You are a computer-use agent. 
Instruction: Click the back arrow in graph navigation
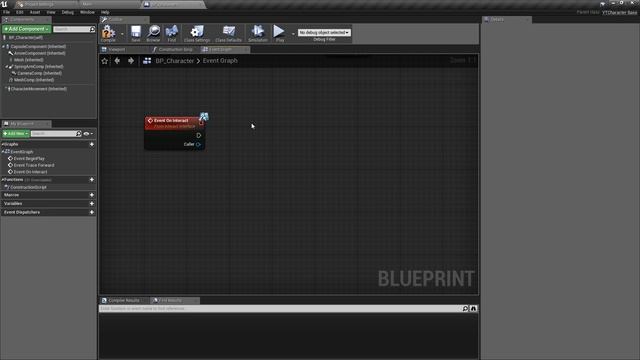pyautogui.click(x=118, y=61)
